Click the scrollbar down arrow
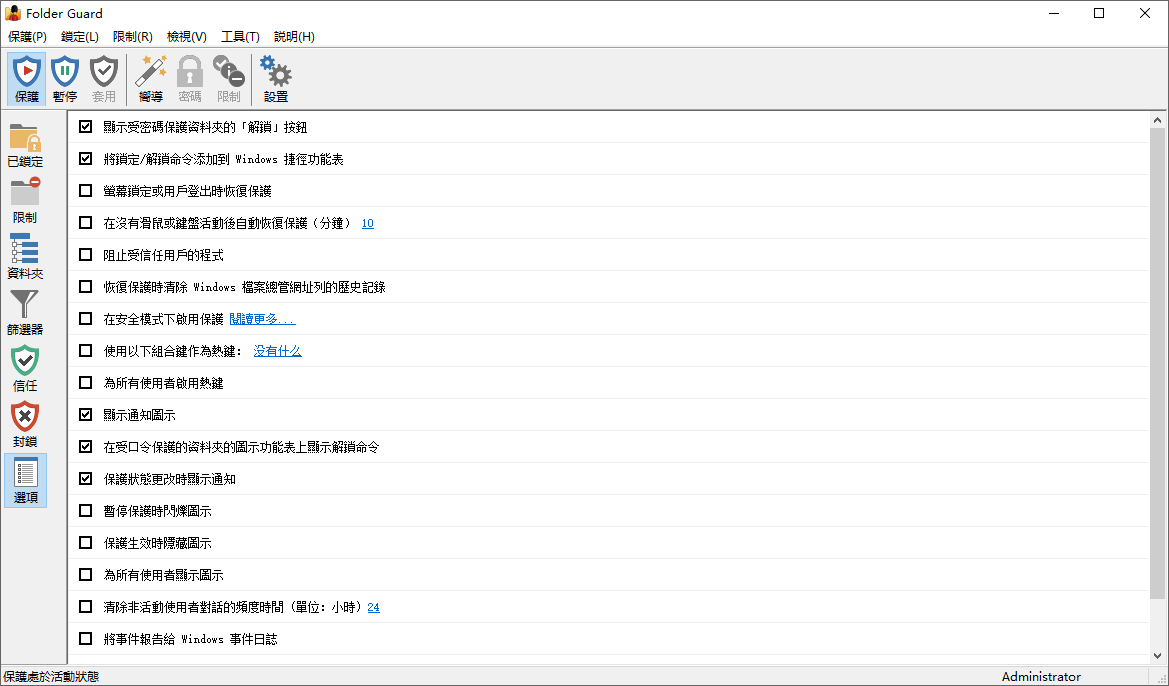Screen dimensions: 1169x686 tap(1157, 656)
